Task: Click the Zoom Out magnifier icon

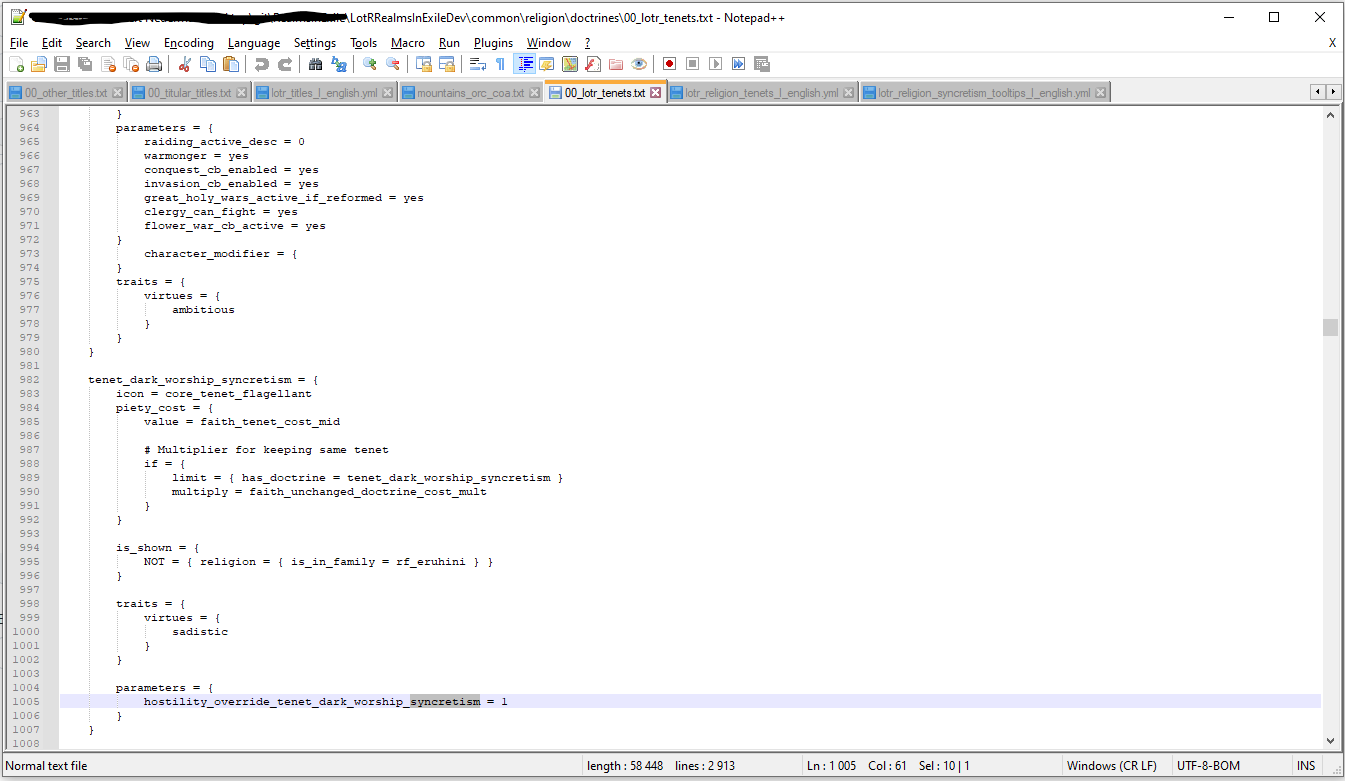Action: tap(393, 64)
